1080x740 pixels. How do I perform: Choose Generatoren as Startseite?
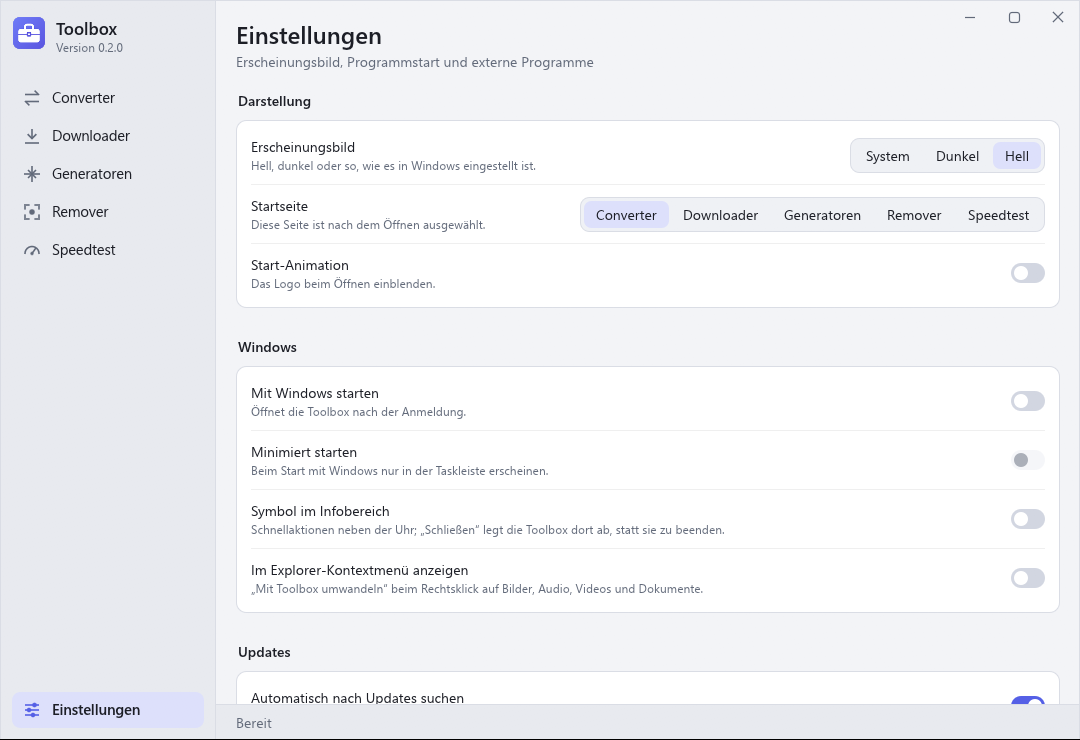point(822,215)
